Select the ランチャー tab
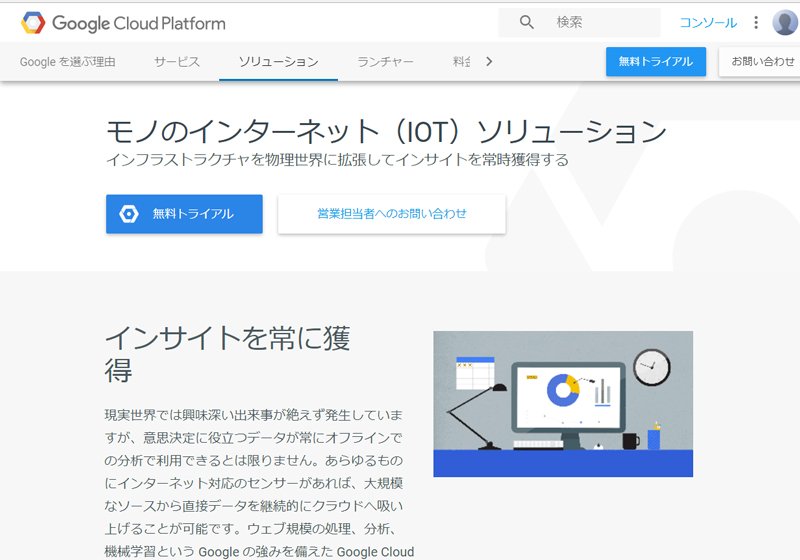The width and height of the screenshot is (800, 560). (x=385, y=62)
